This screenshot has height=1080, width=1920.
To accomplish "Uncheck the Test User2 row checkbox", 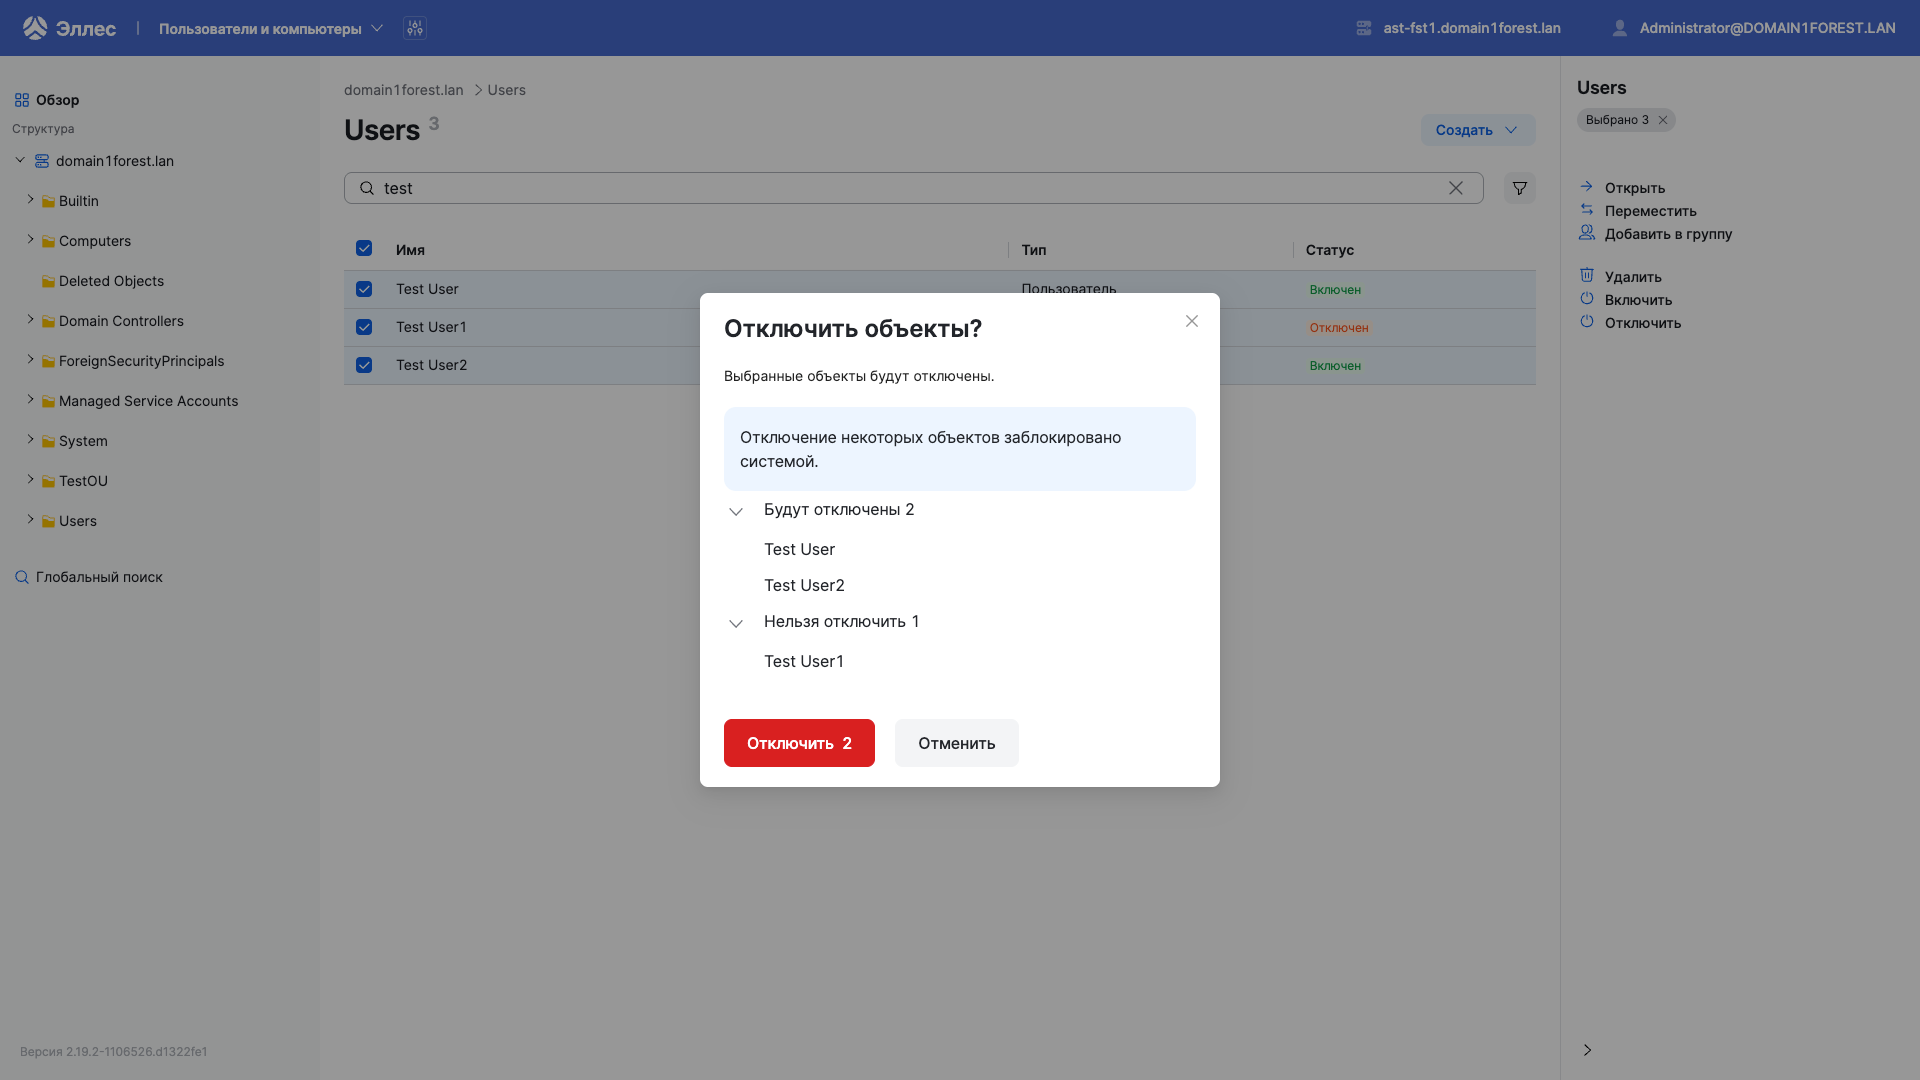I will click(x=364, y=365).
